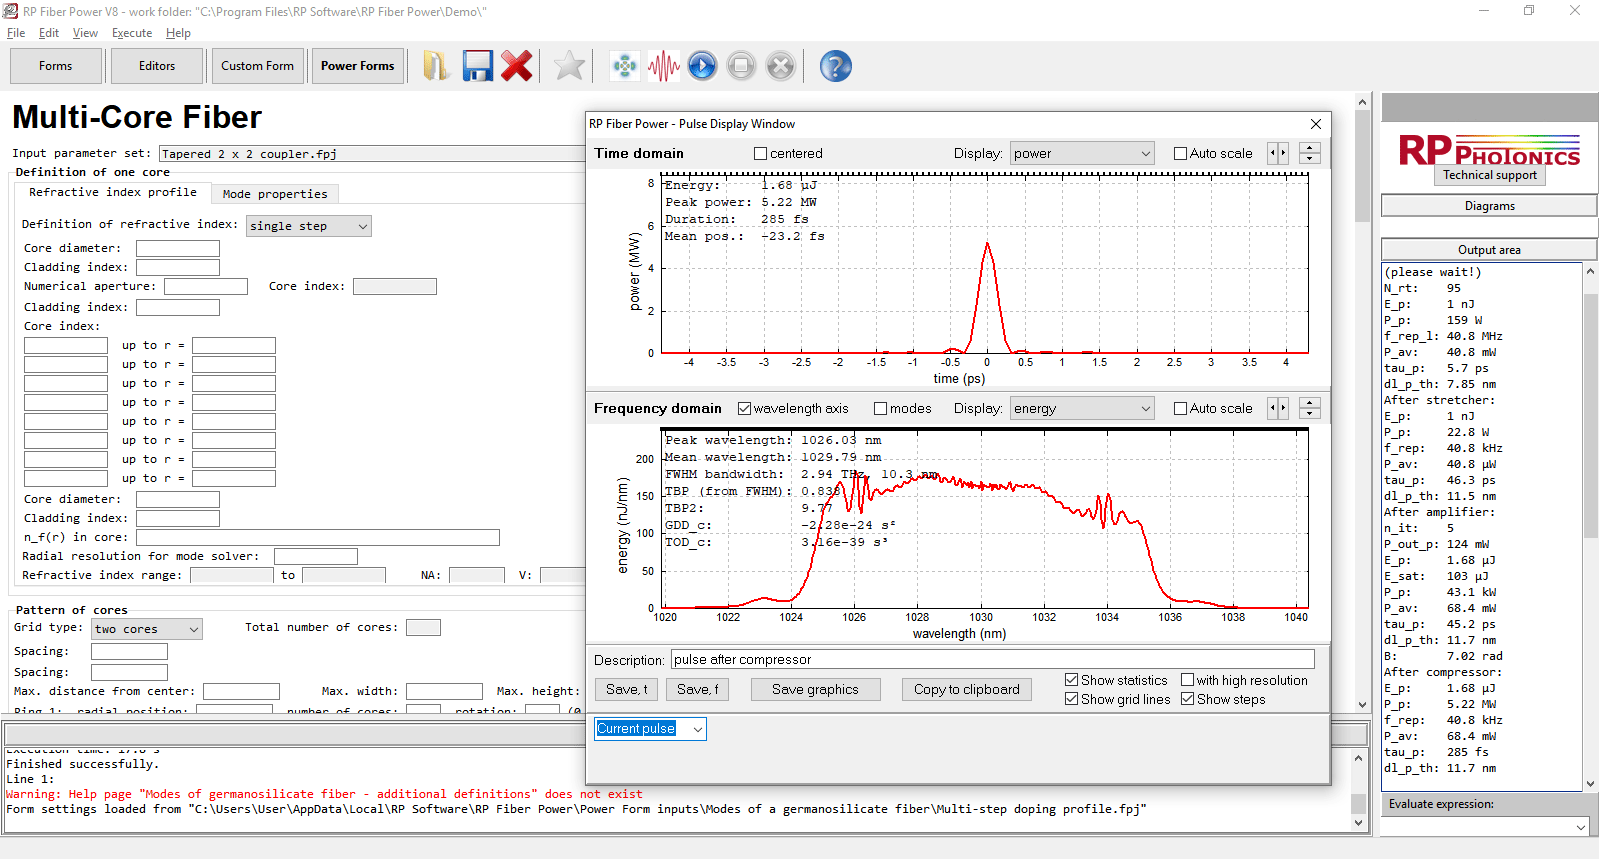Image resolution: width=1599 pixels, height=859 pixels.
Task: Click the gray stop button icon
Action: point(741,66)
